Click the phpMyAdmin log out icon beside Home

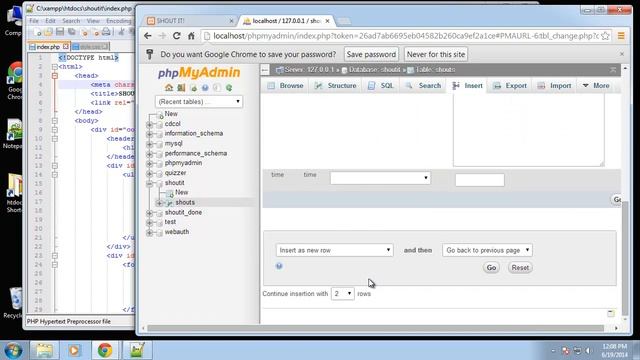[181, 88]
